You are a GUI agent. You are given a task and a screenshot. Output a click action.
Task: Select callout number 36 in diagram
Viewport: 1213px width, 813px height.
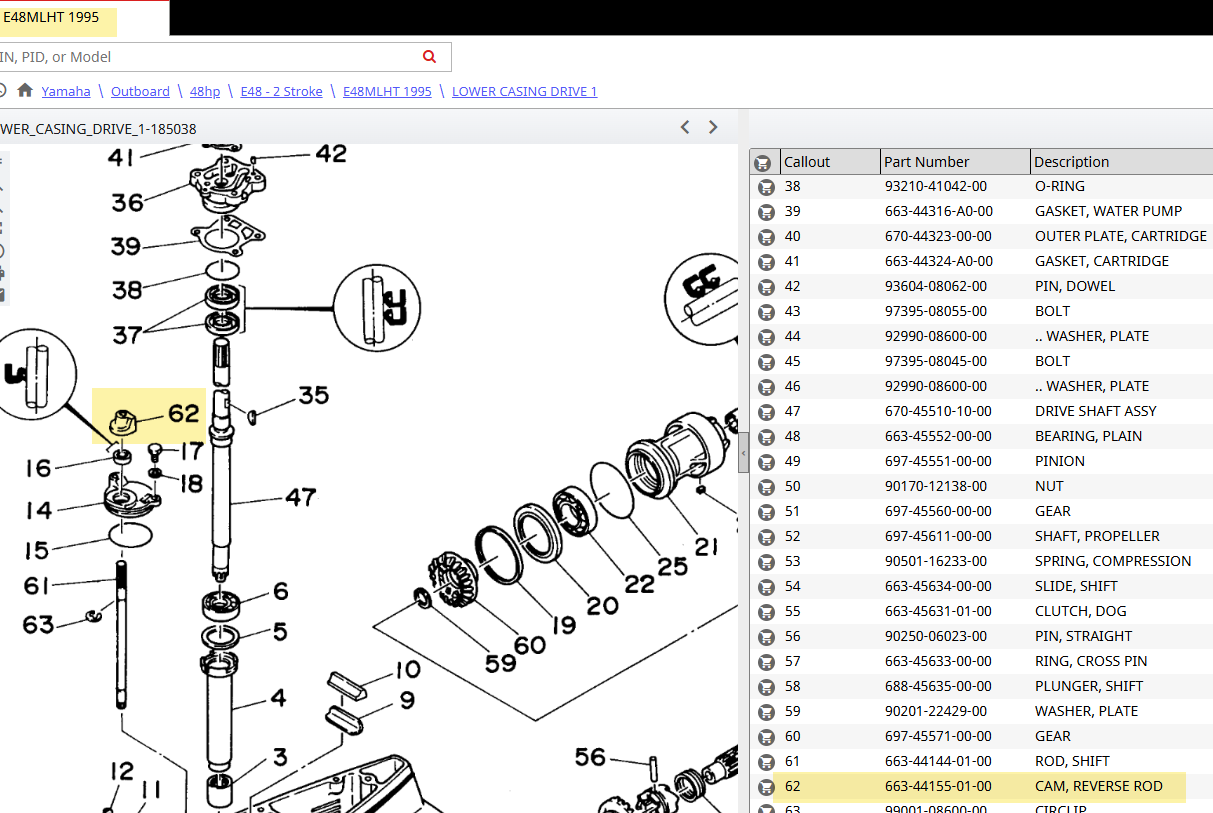pyautogui.click(x=127, y=203)
